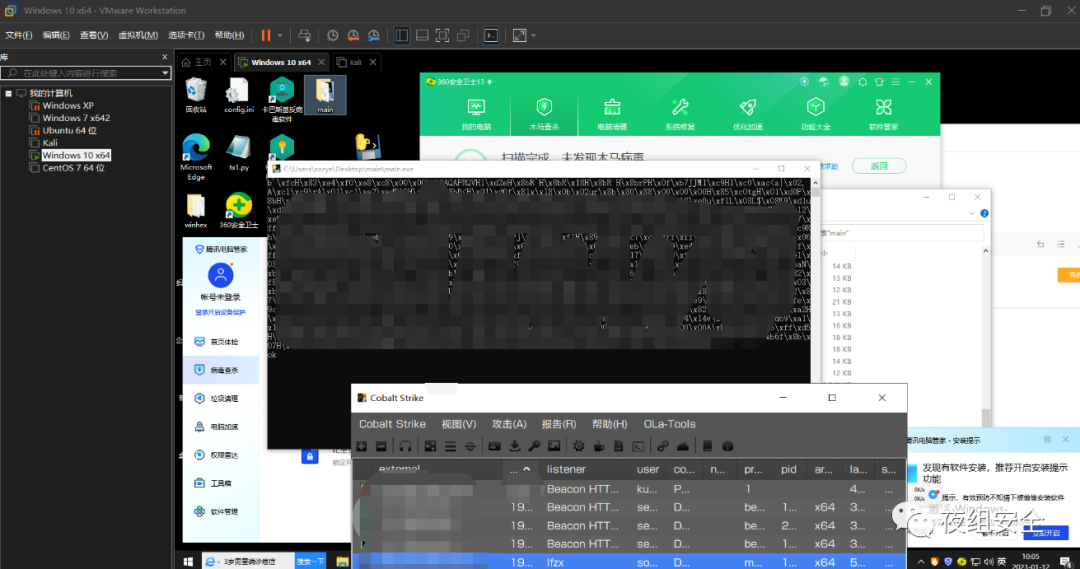Select the Microsoft Edge desktop shortcut
This screenshot has width=1080, height=569.
coord(196,158)
